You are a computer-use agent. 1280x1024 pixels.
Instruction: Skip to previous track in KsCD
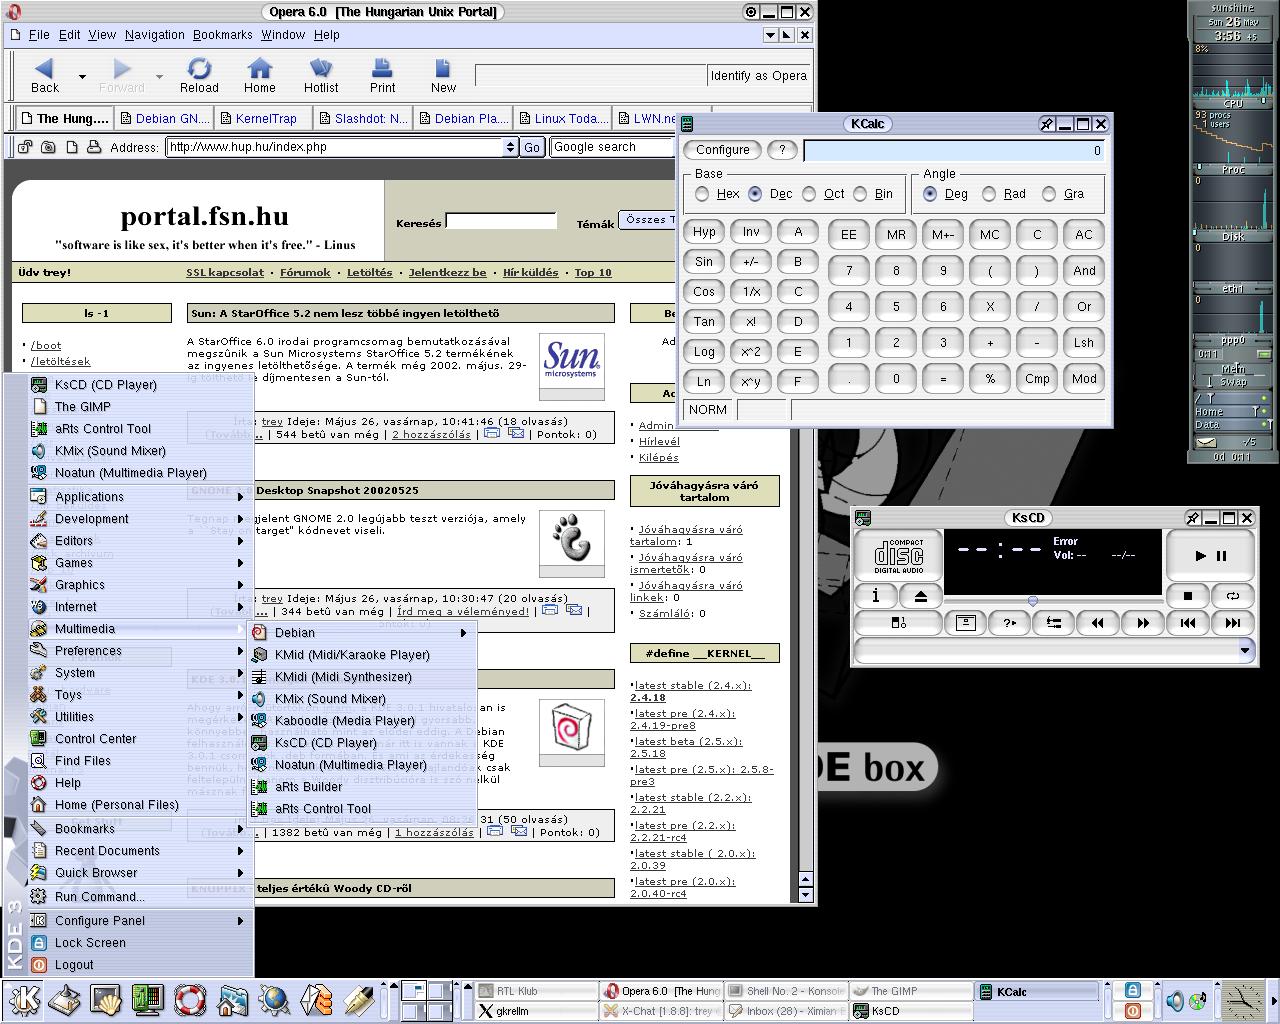[1188, 623]
